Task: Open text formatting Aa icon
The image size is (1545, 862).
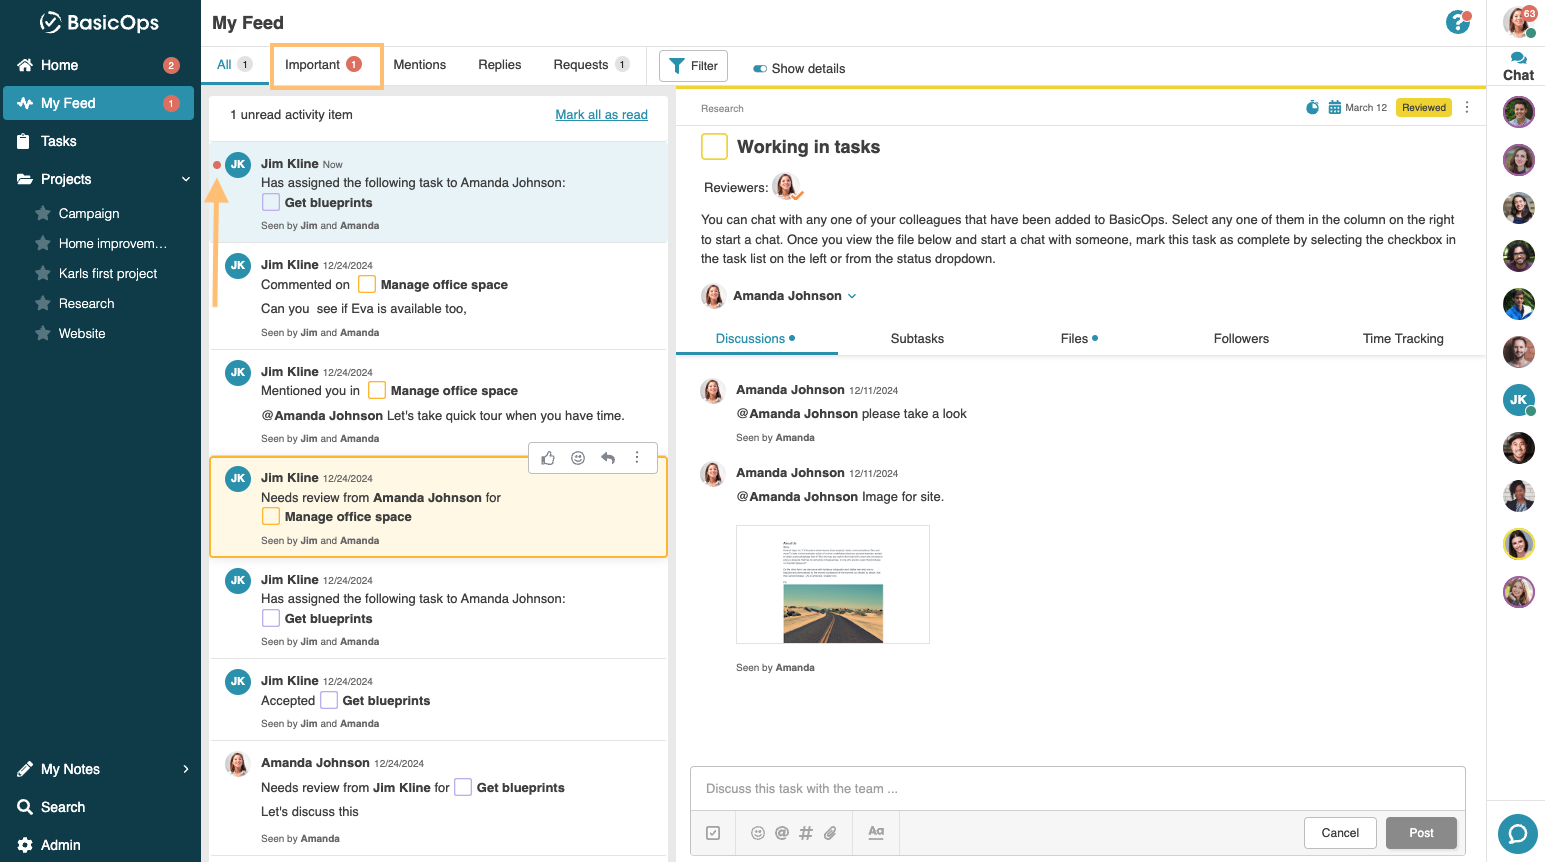Action: [x=876, y=832]
